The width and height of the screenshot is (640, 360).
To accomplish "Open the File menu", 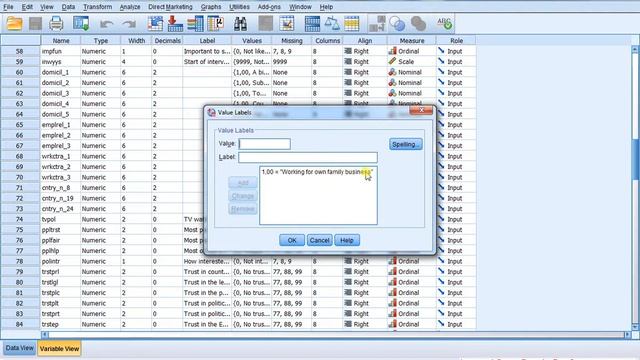I will tap(8, 7).
